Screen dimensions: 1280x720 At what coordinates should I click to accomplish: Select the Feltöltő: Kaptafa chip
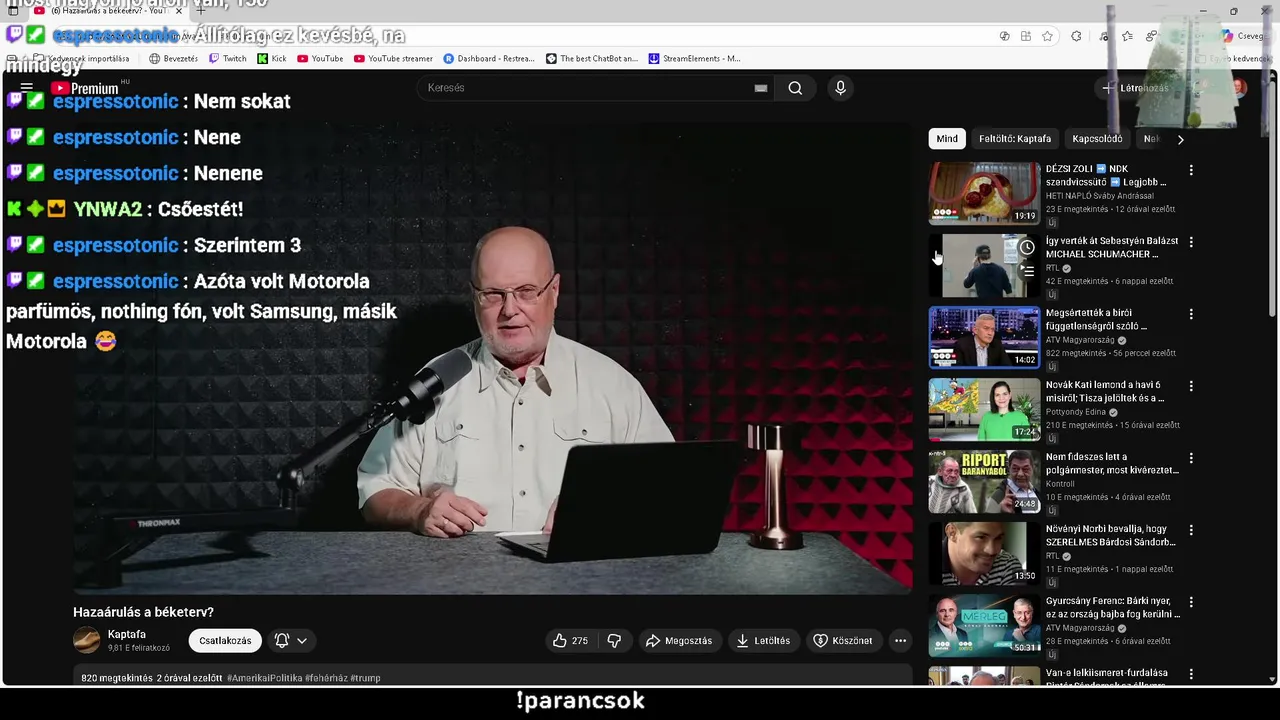[x=1015, y=139]
